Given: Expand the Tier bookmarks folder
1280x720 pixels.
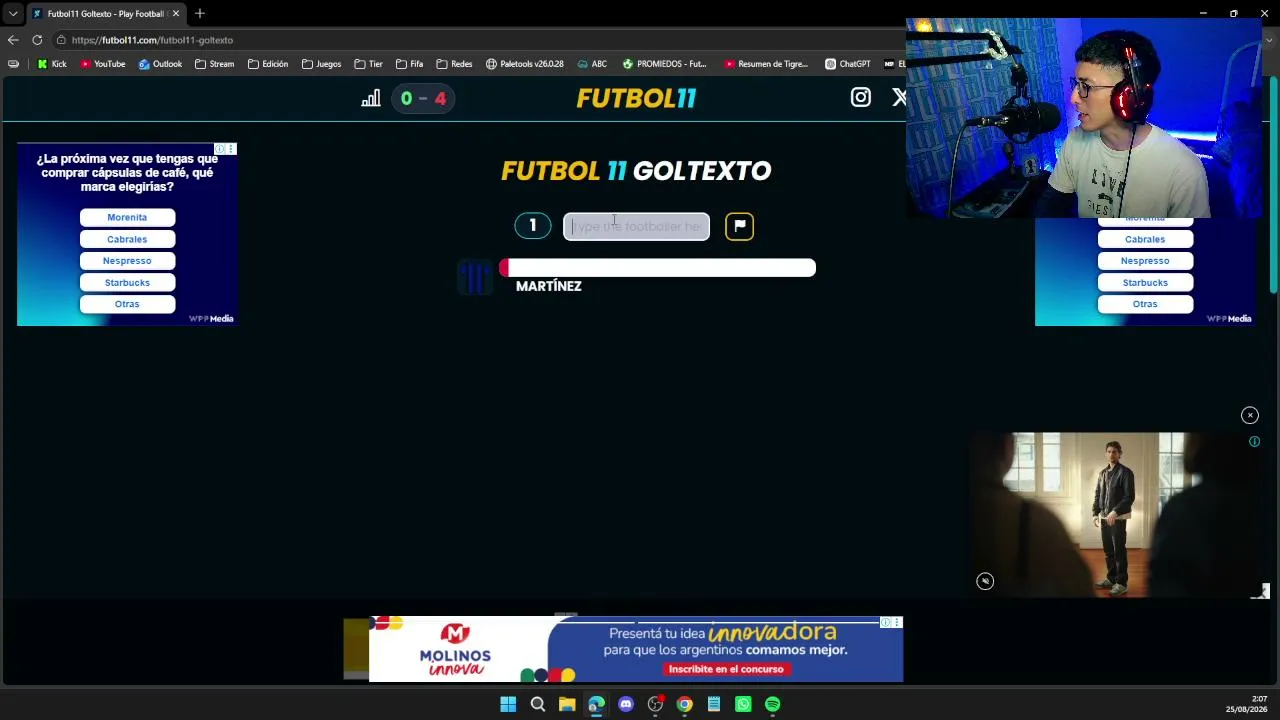Looking at the screenshot, I should (x=368, y=64).
